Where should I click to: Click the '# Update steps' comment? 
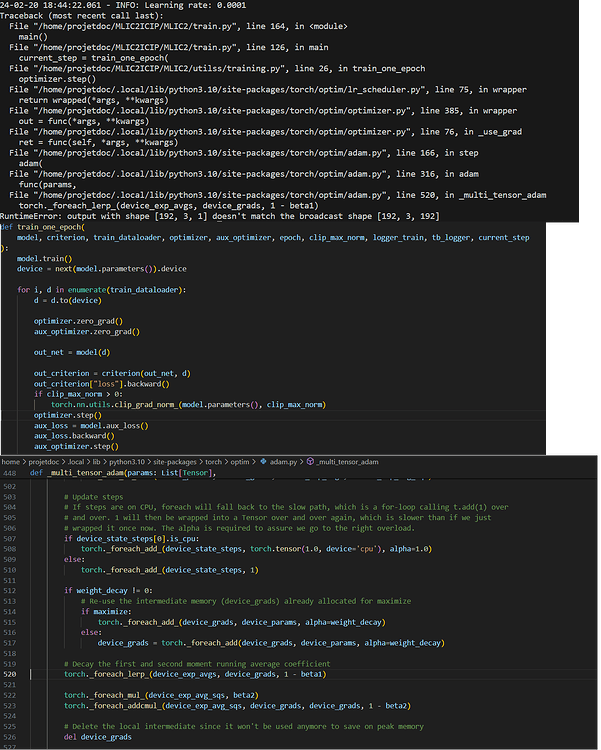(93, 497)
